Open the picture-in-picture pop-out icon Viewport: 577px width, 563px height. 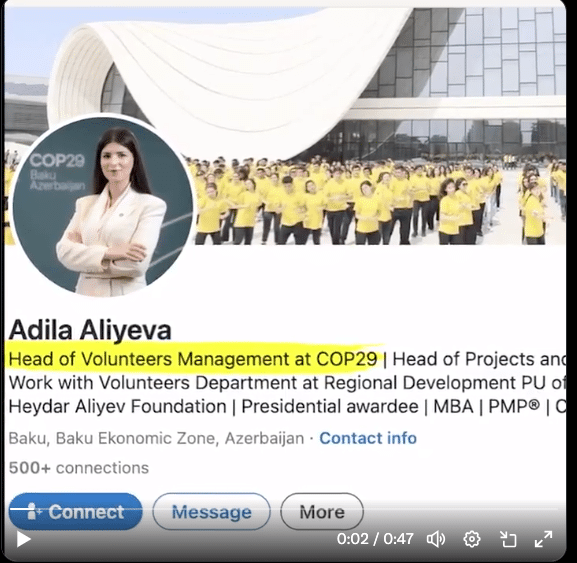(x=508, y=540)
